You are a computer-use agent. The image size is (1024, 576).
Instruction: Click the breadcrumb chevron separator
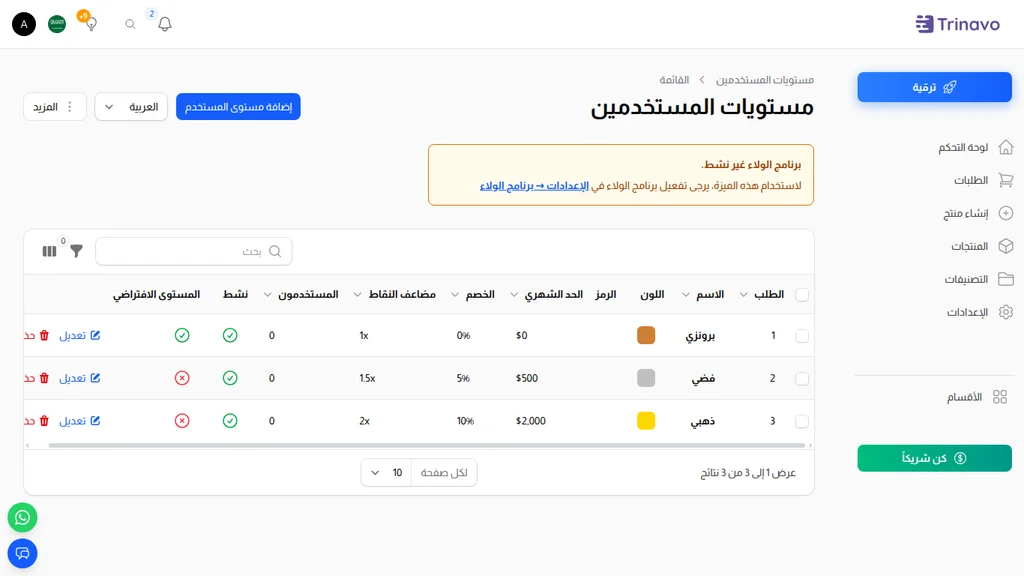(702, 80)
